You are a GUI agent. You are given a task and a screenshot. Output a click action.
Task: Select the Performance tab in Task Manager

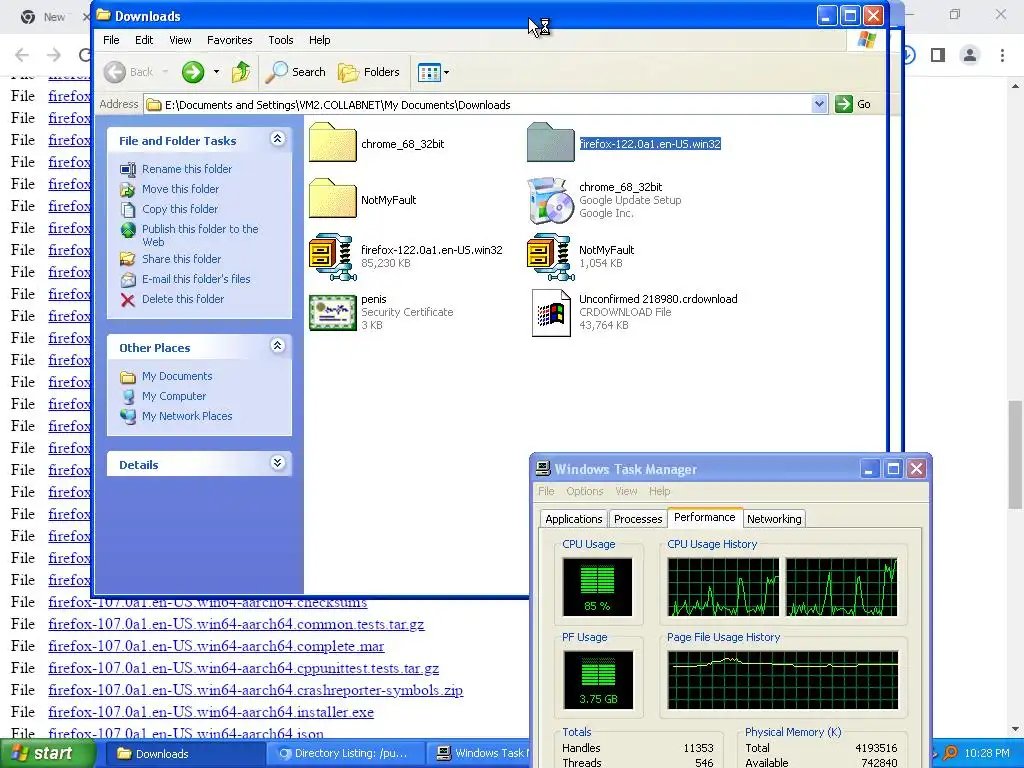pos(705,517)
